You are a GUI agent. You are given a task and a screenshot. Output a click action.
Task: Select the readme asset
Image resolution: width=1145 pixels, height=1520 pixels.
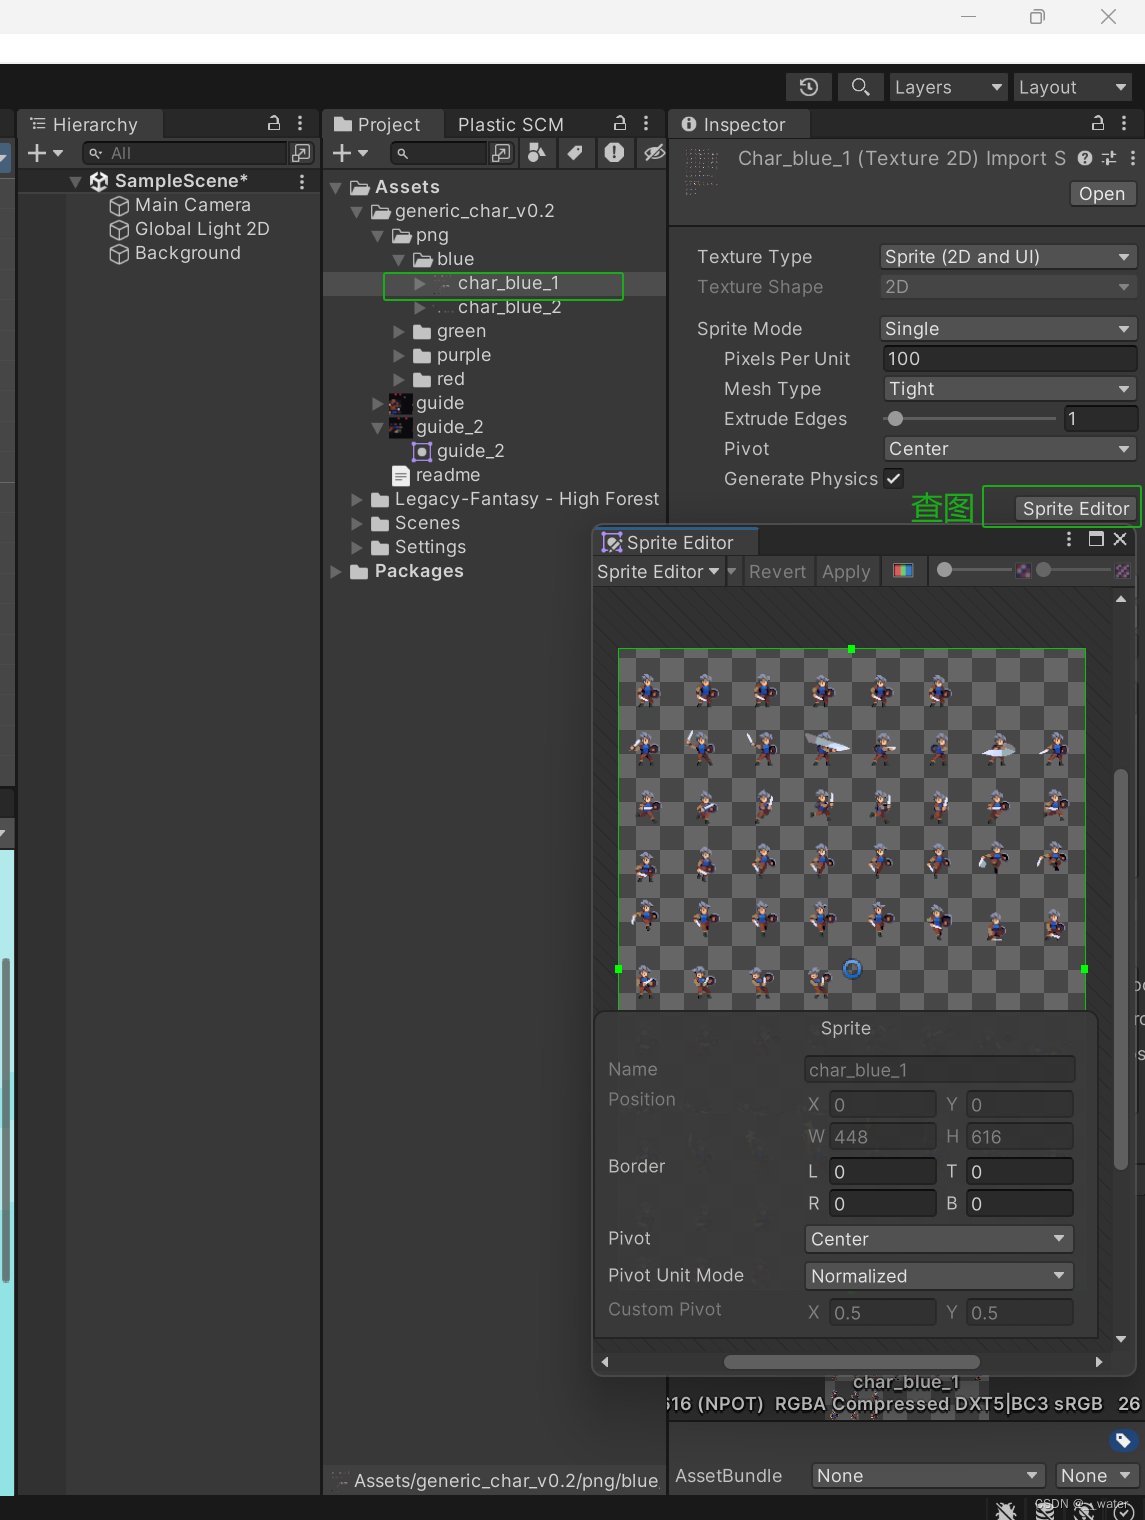(447, 475)
